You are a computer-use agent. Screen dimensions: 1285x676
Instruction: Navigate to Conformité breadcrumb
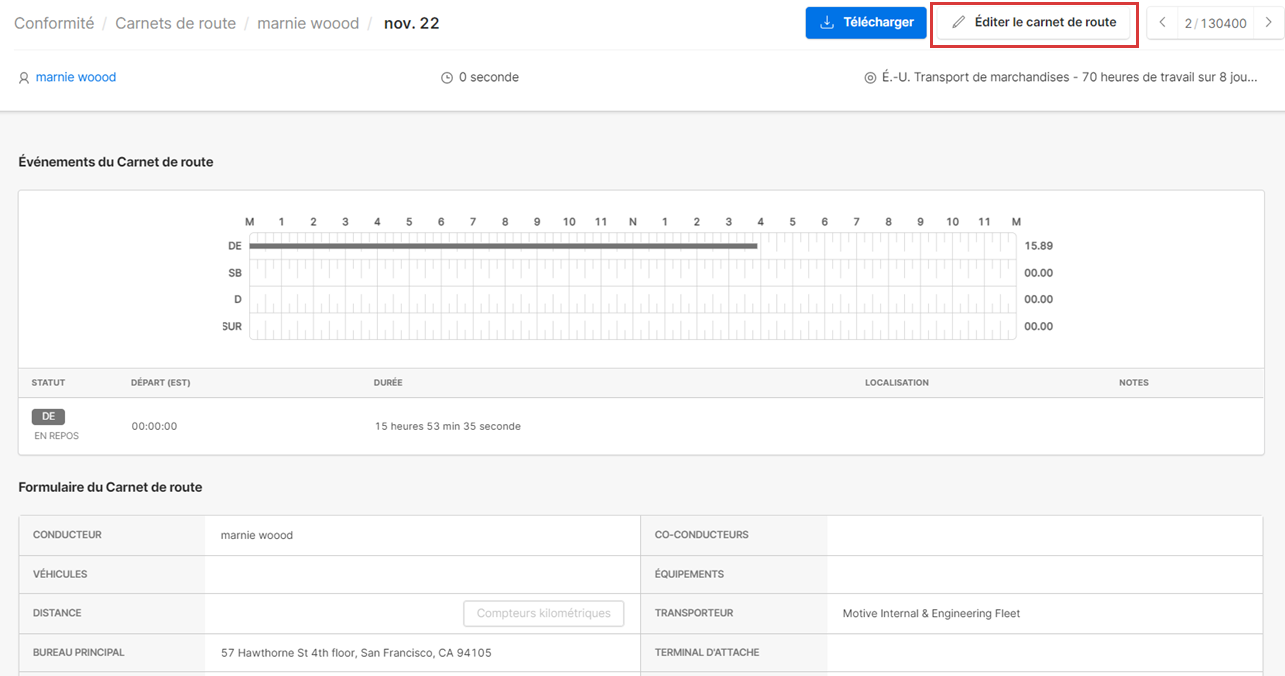coord(54,23)
